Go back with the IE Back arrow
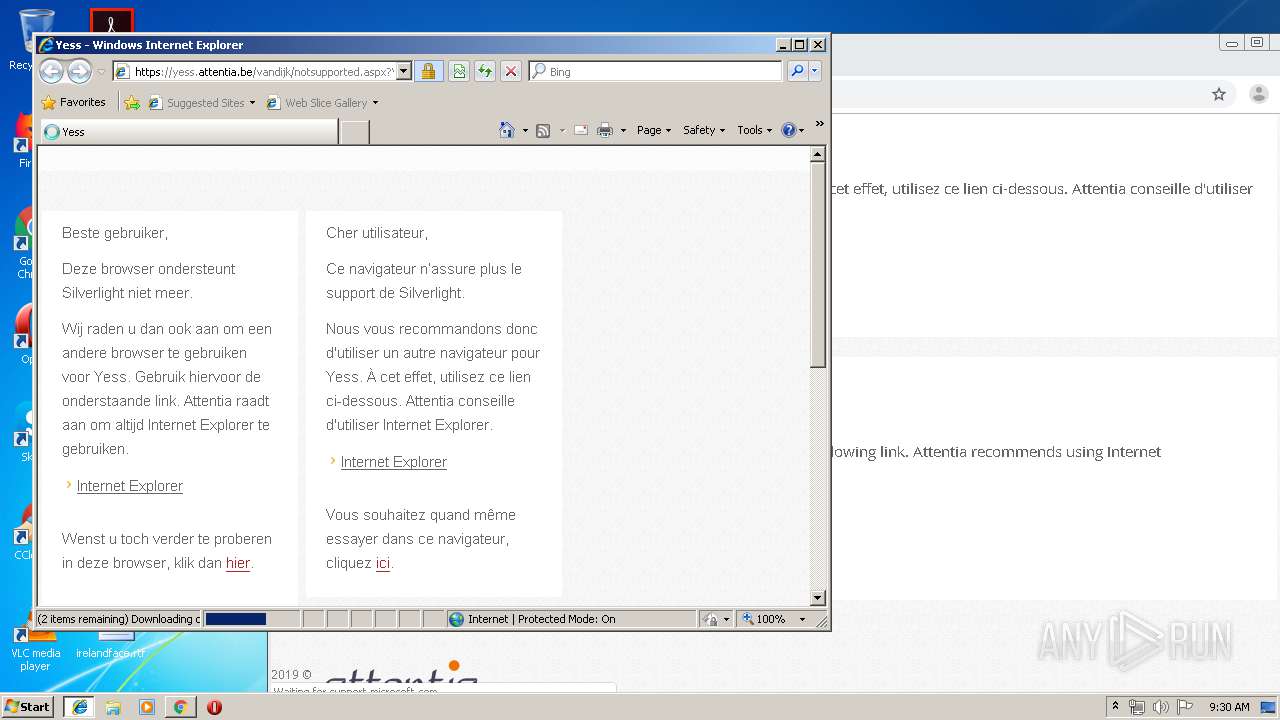This screenshot has height=720, width=1280. 51,71
